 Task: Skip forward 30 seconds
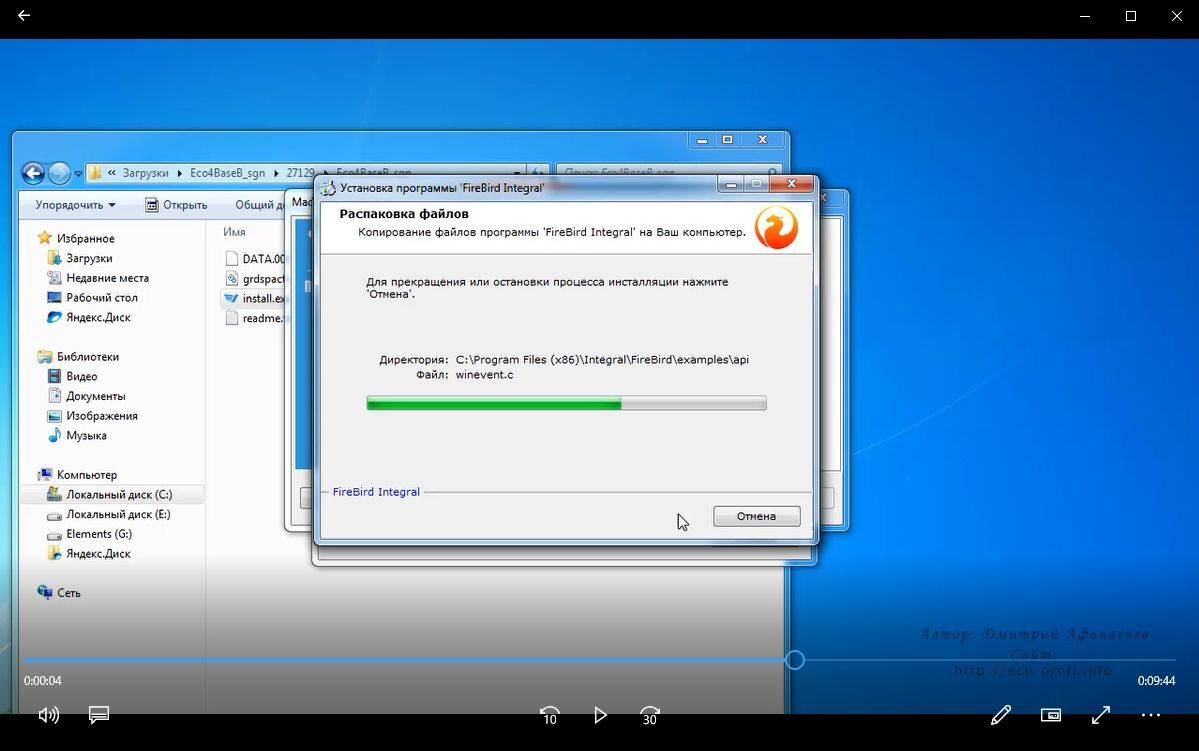650,715
